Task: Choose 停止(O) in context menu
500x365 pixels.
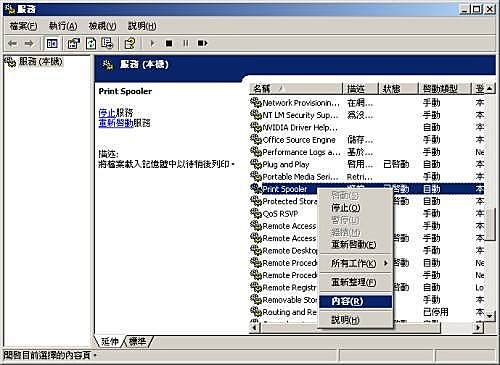Action: (x=355, y=208)
